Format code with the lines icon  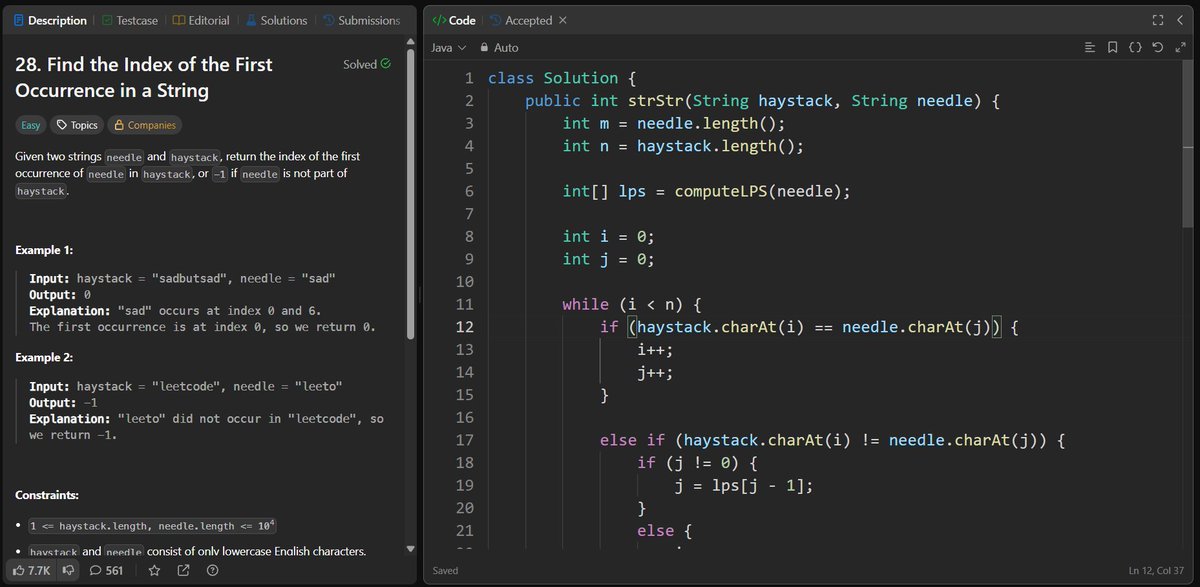[1090, 47]
